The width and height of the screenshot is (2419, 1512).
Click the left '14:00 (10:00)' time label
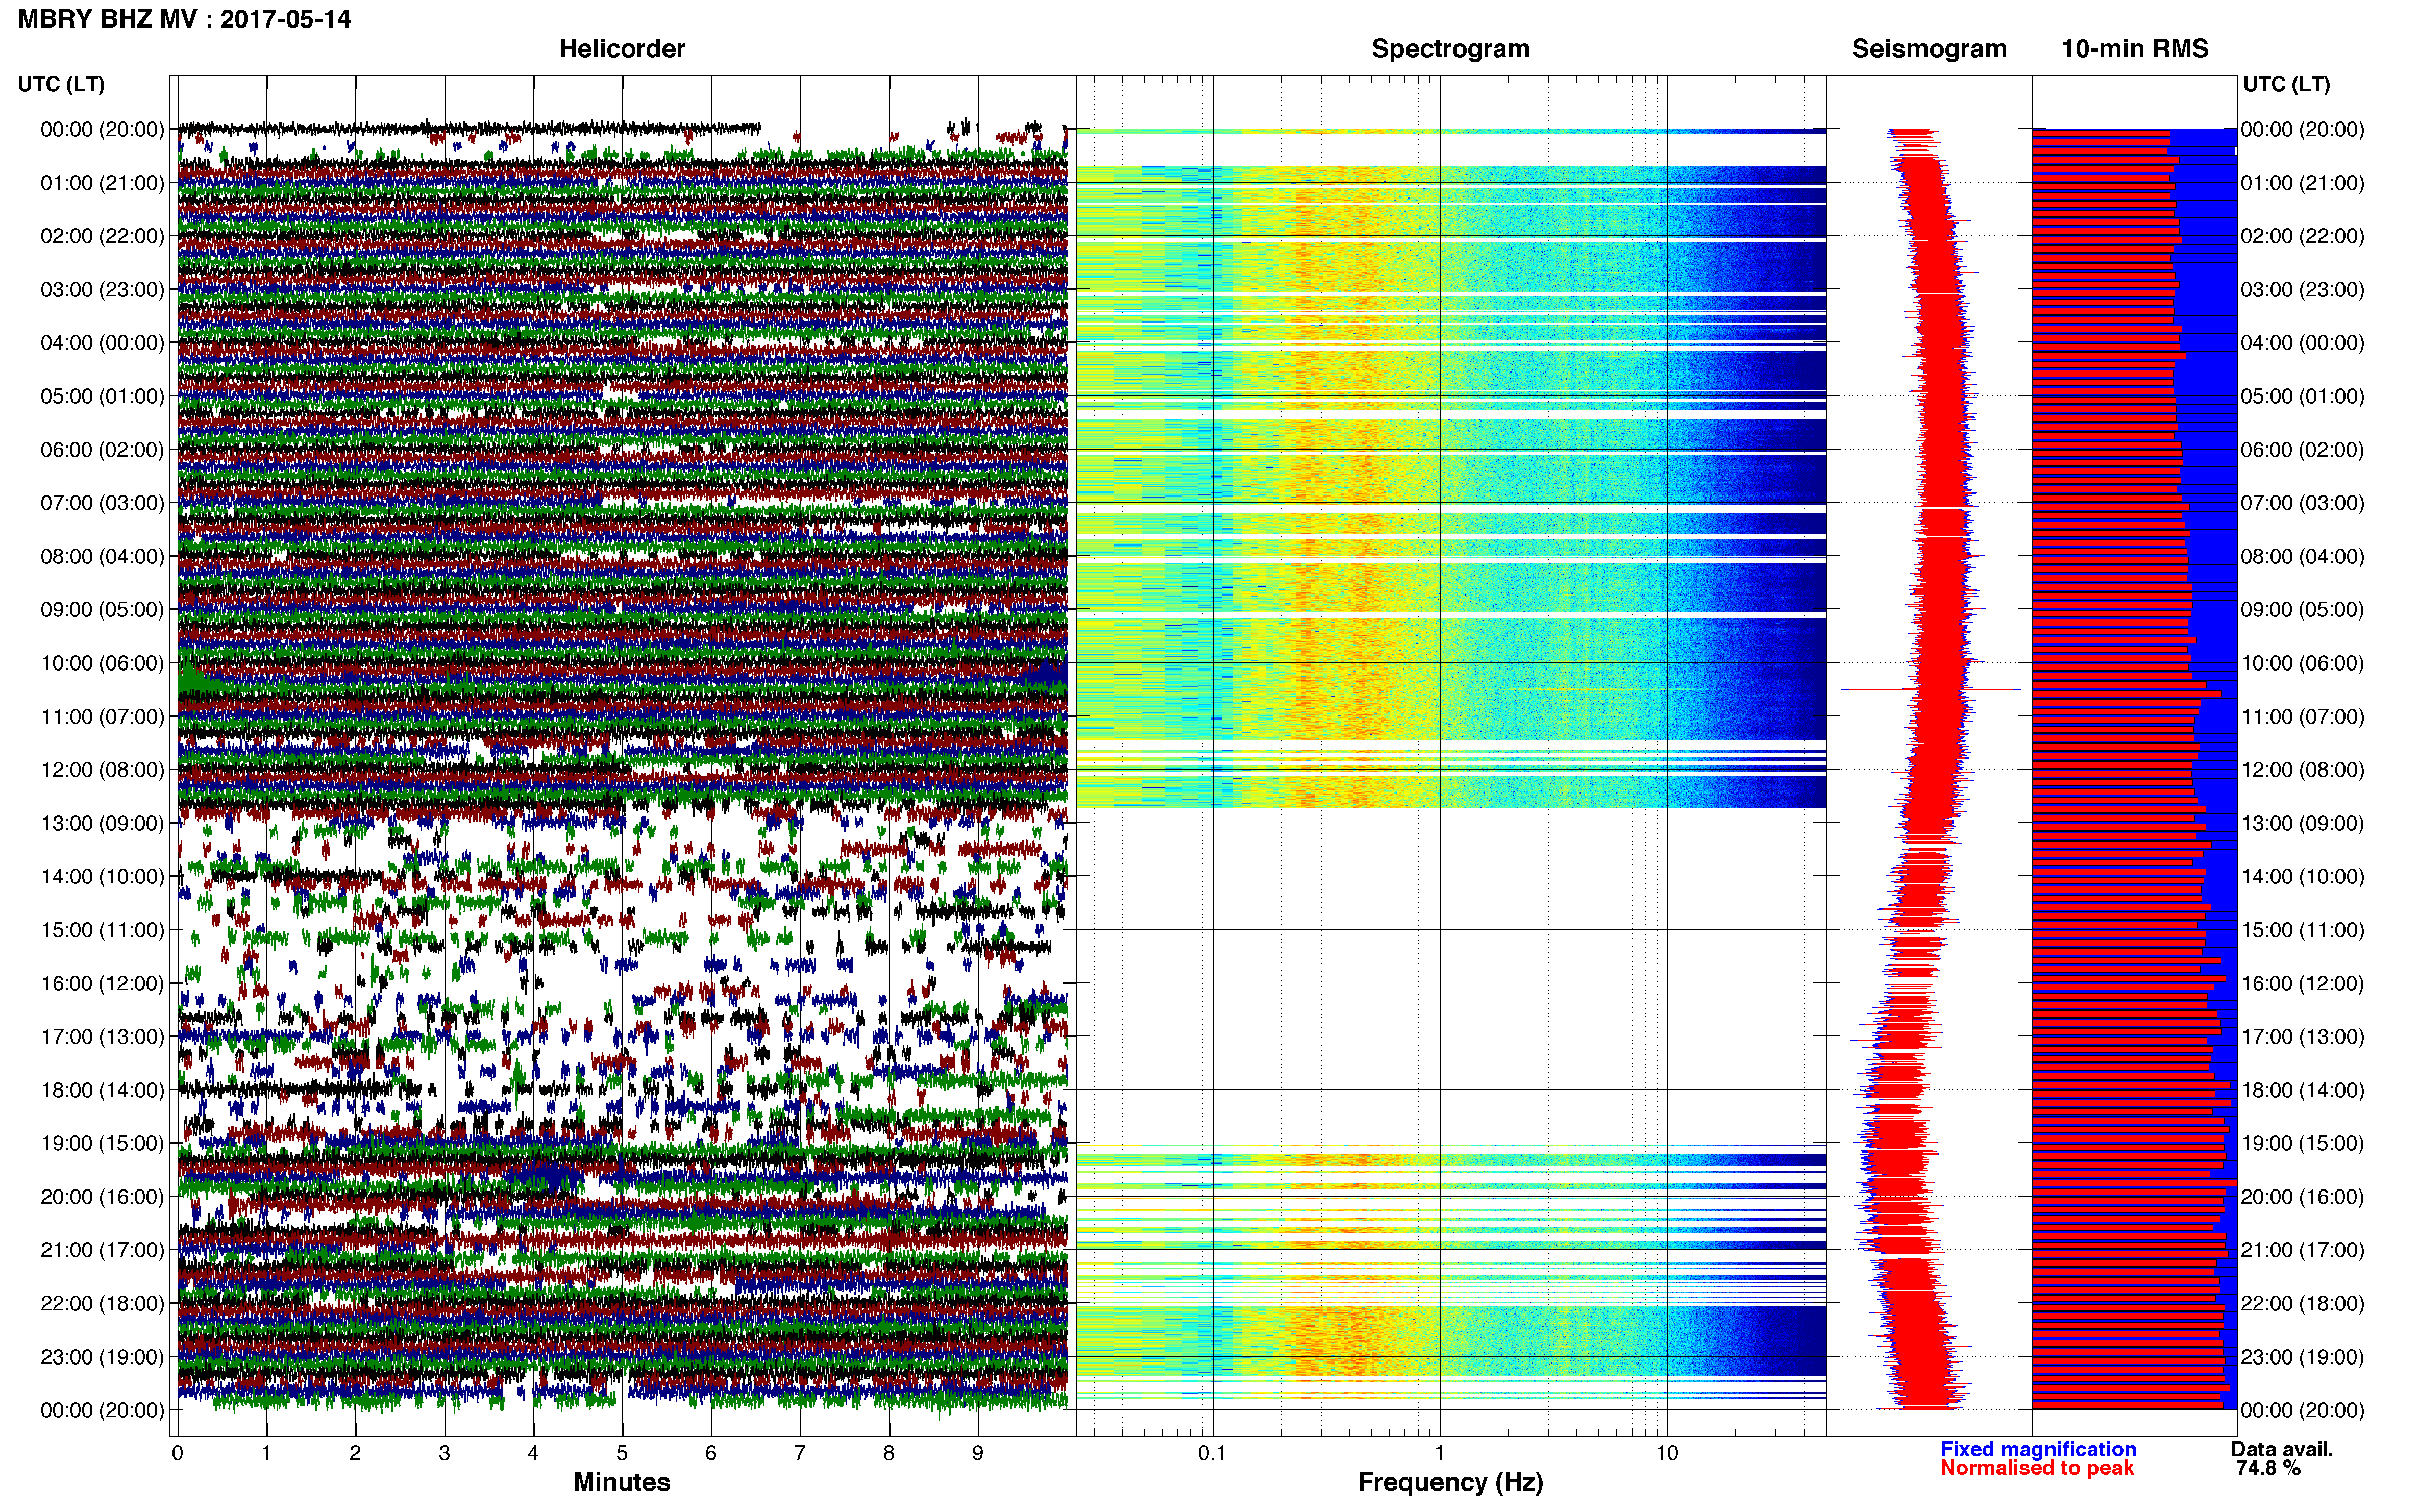click(102, 877)
